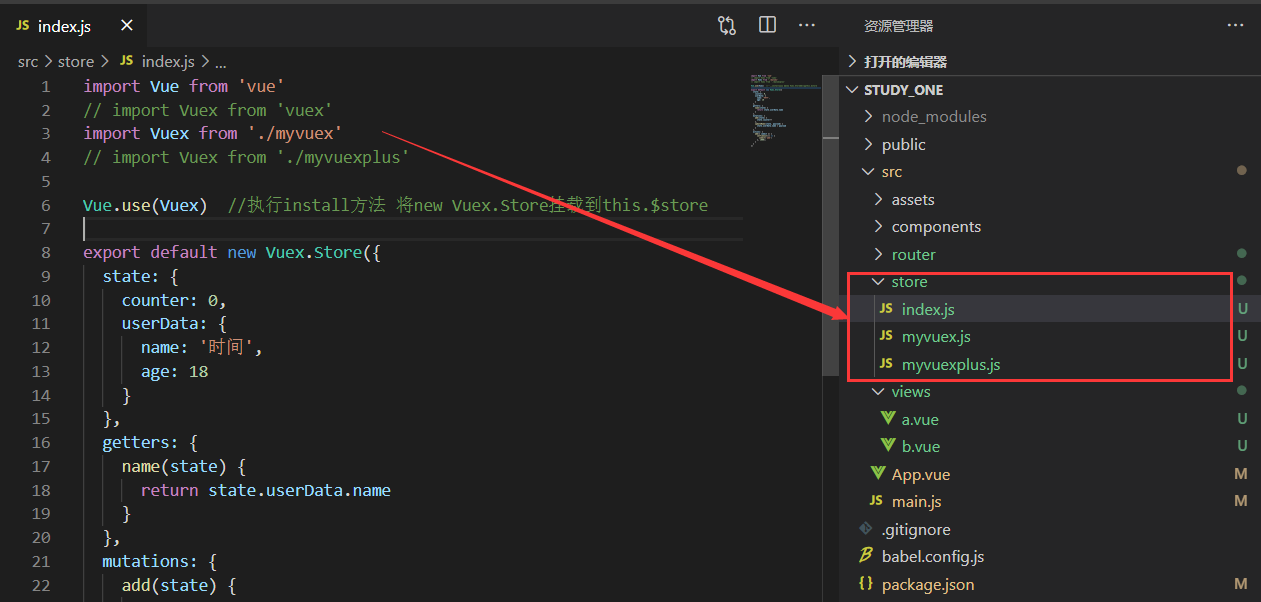Click the JS icon of main.js

[876, 501]
